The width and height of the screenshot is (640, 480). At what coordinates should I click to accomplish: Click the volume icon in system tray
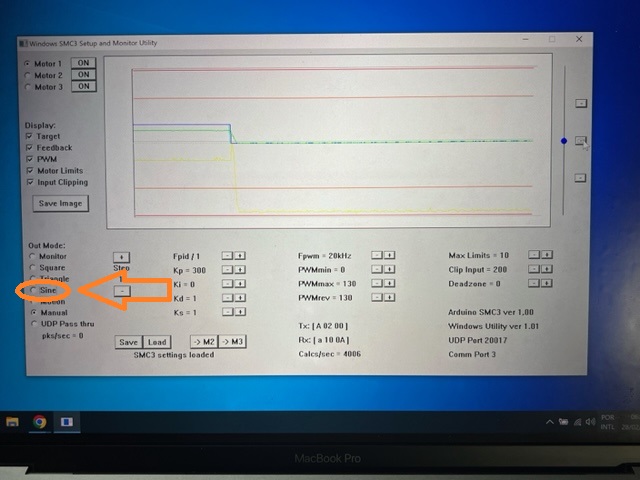coord(590,422)
